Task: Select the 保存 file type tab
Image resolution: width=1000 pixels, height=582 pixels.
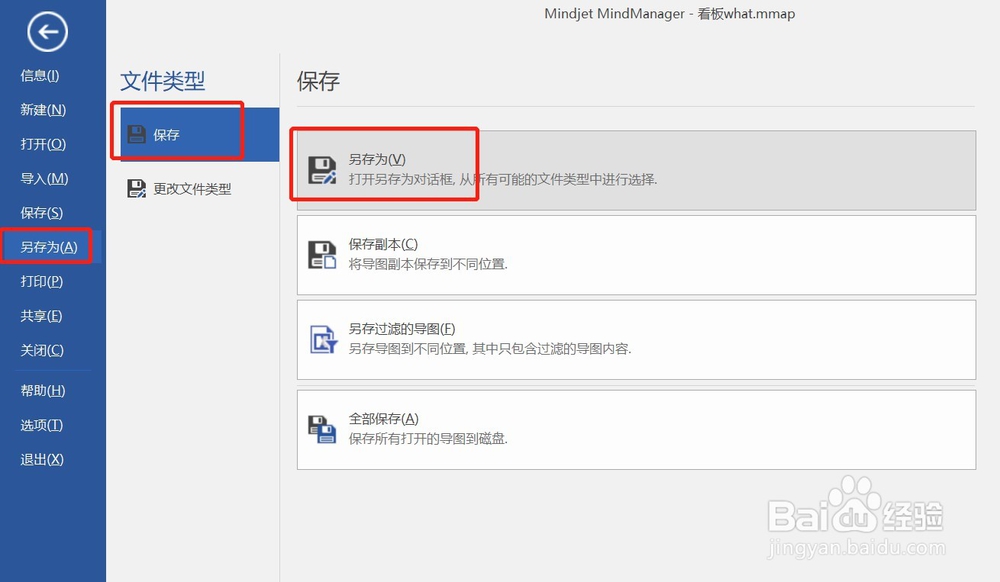Action: (200, 135)
